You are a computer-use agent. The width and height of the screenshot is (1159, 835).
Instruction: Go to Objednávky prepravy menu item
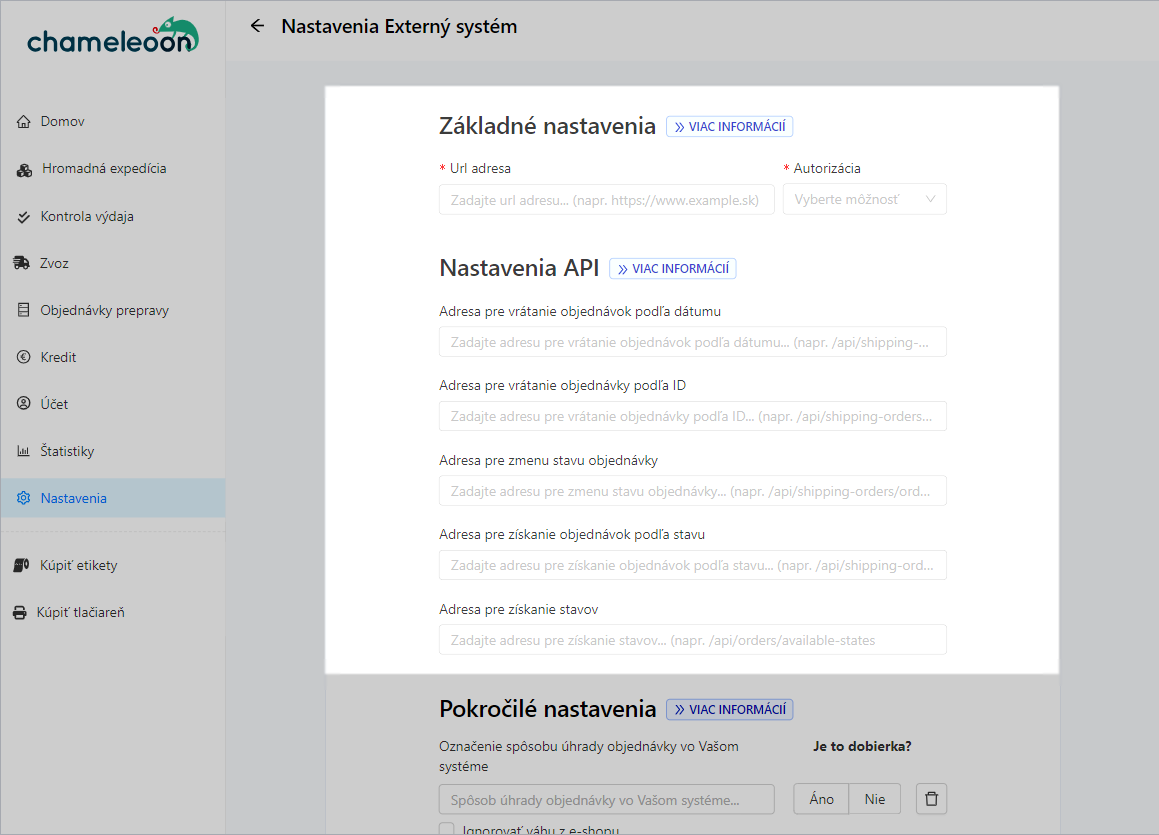(x=104, y=311)
